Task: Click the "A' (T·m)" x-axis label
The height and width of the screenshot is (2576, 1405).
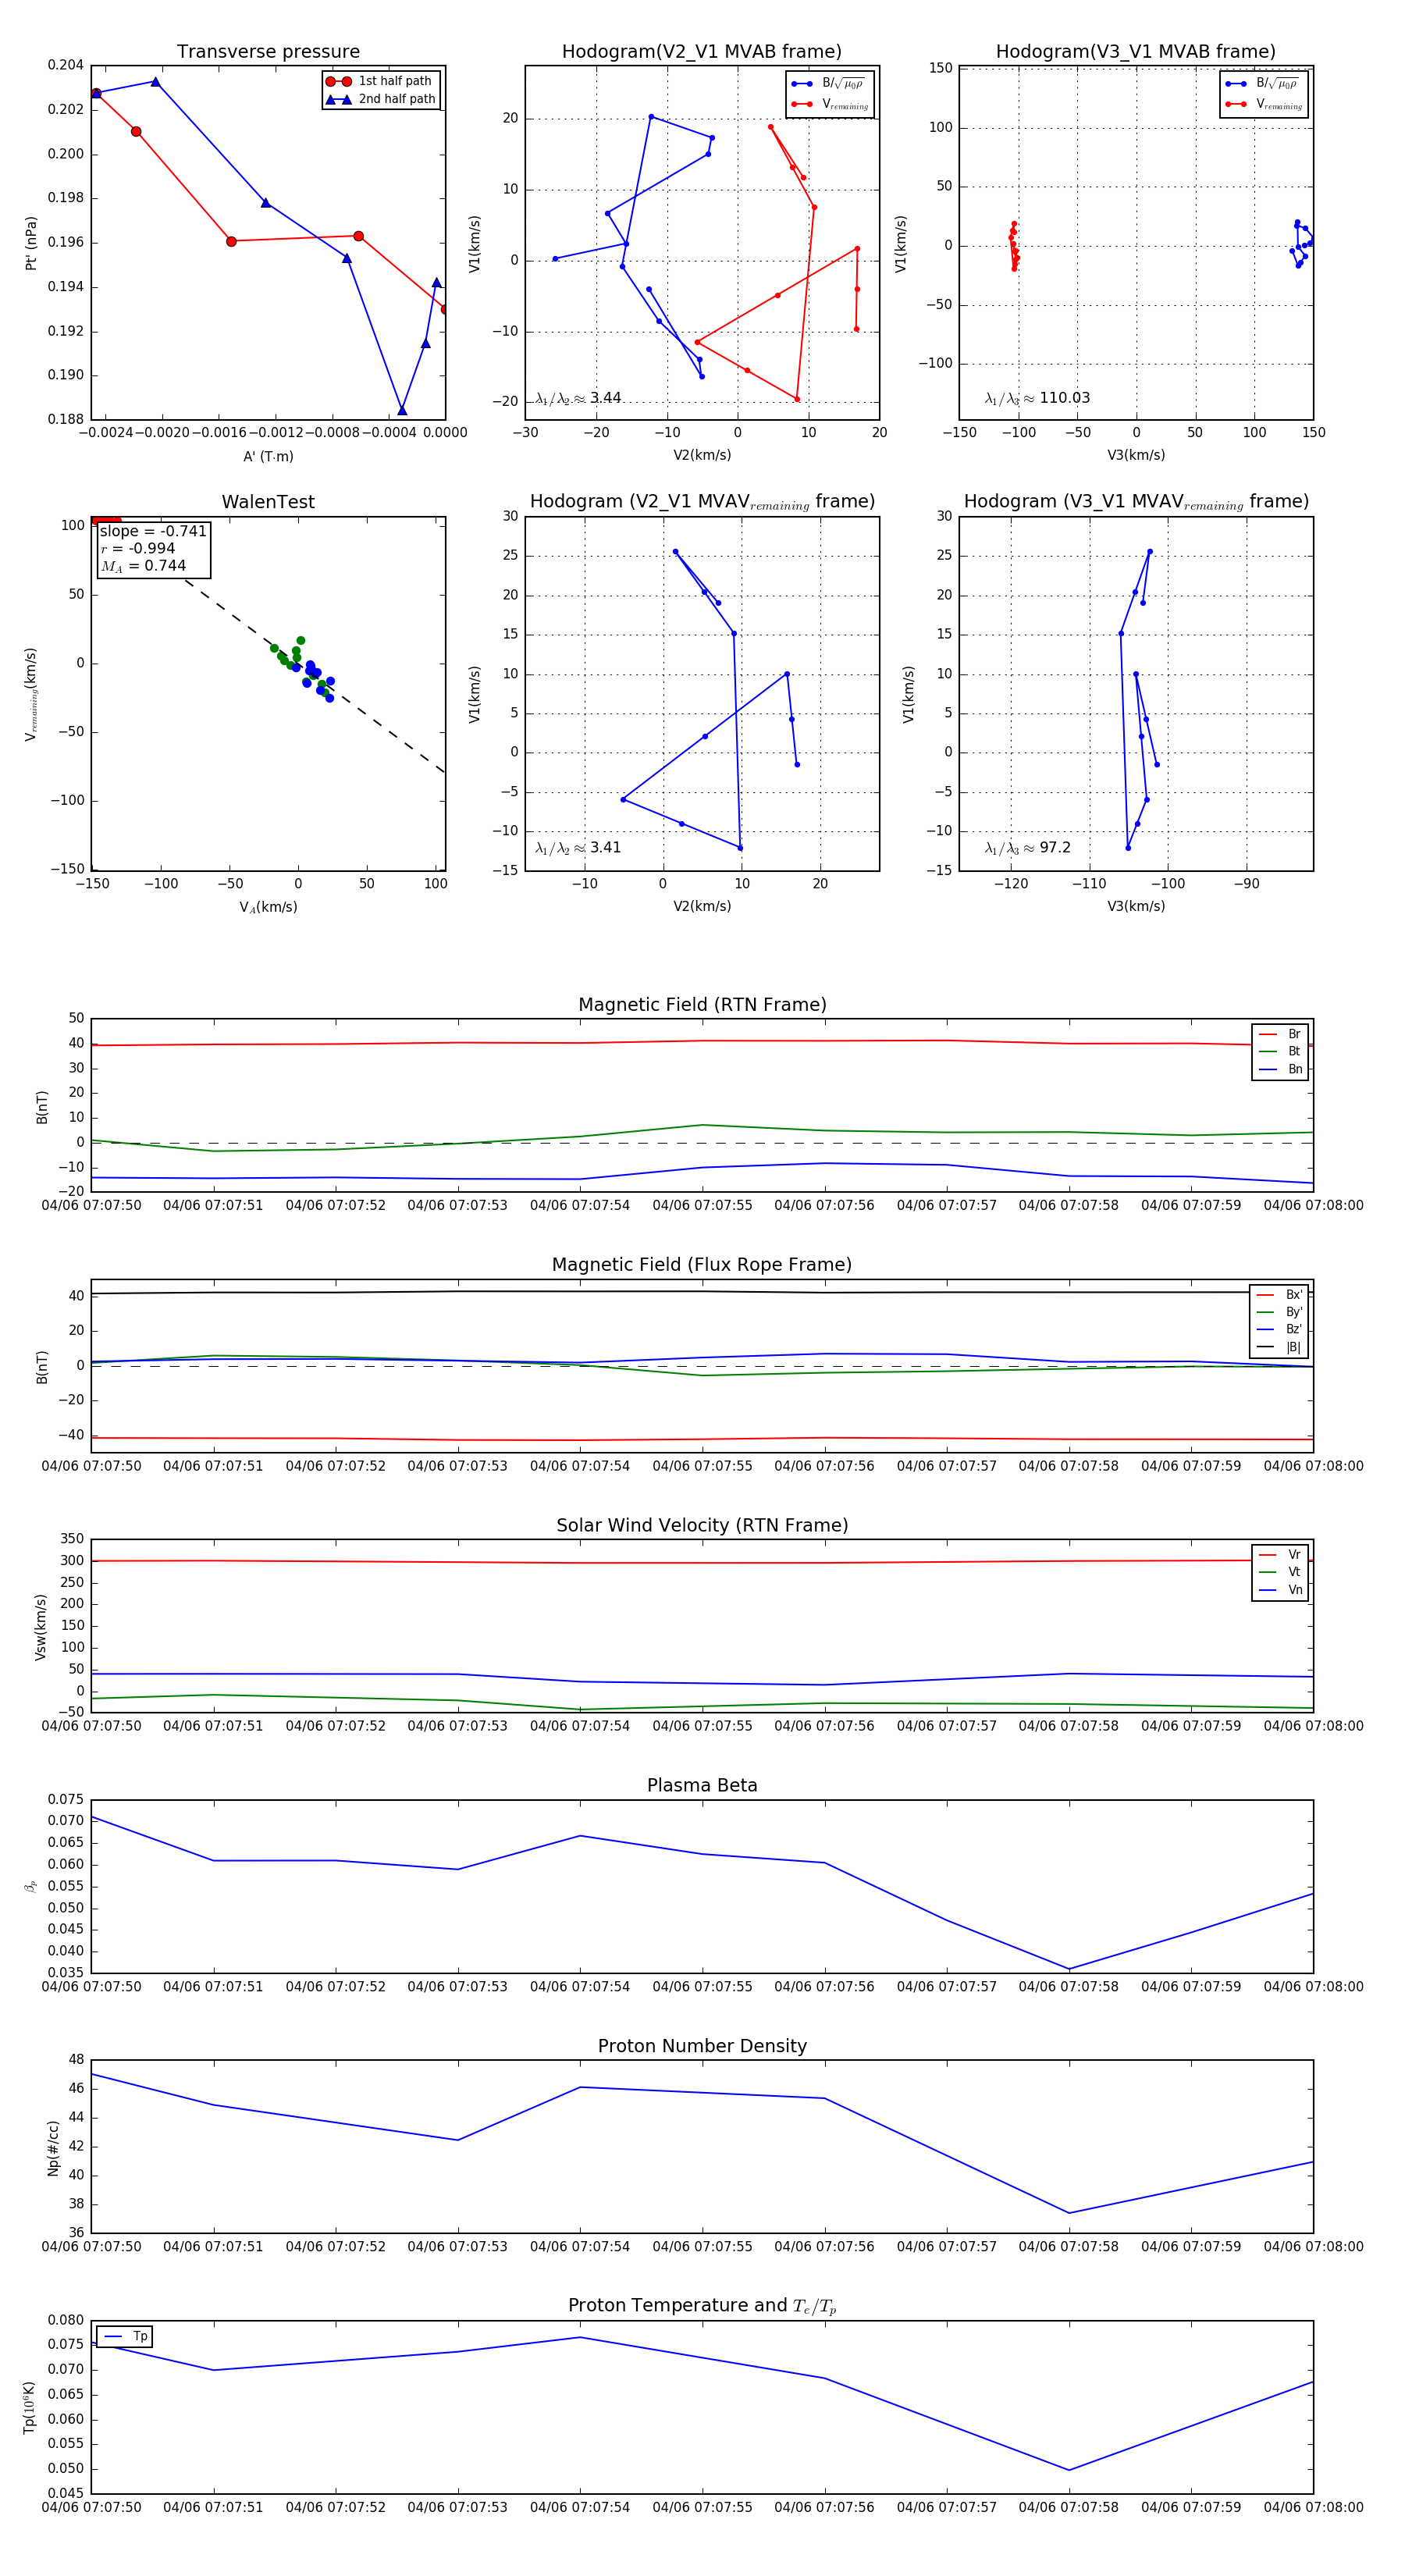Action: (268, 456)
